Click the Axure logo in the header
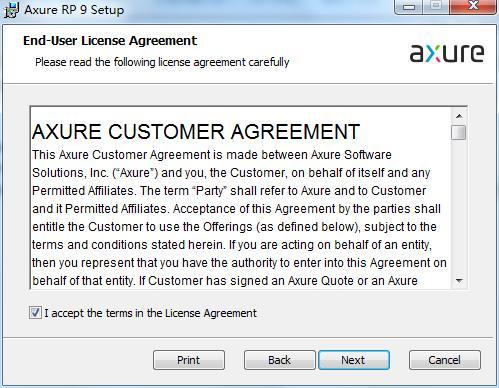The width and height of the screenshot is (499, 388). pos(447,53)
